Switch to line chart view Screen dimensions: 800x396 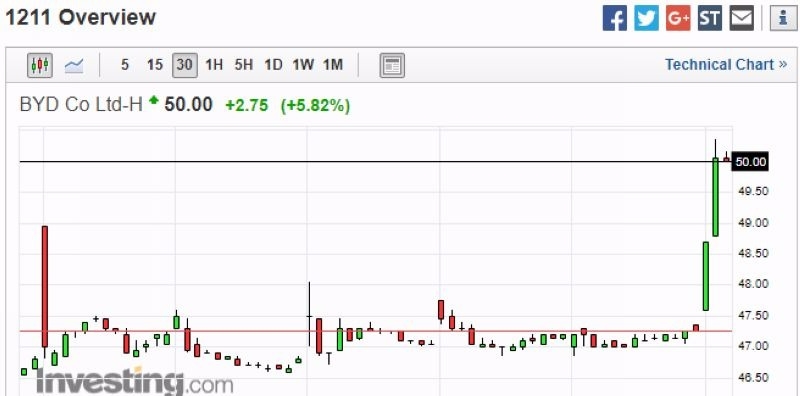tap(74, 65)
